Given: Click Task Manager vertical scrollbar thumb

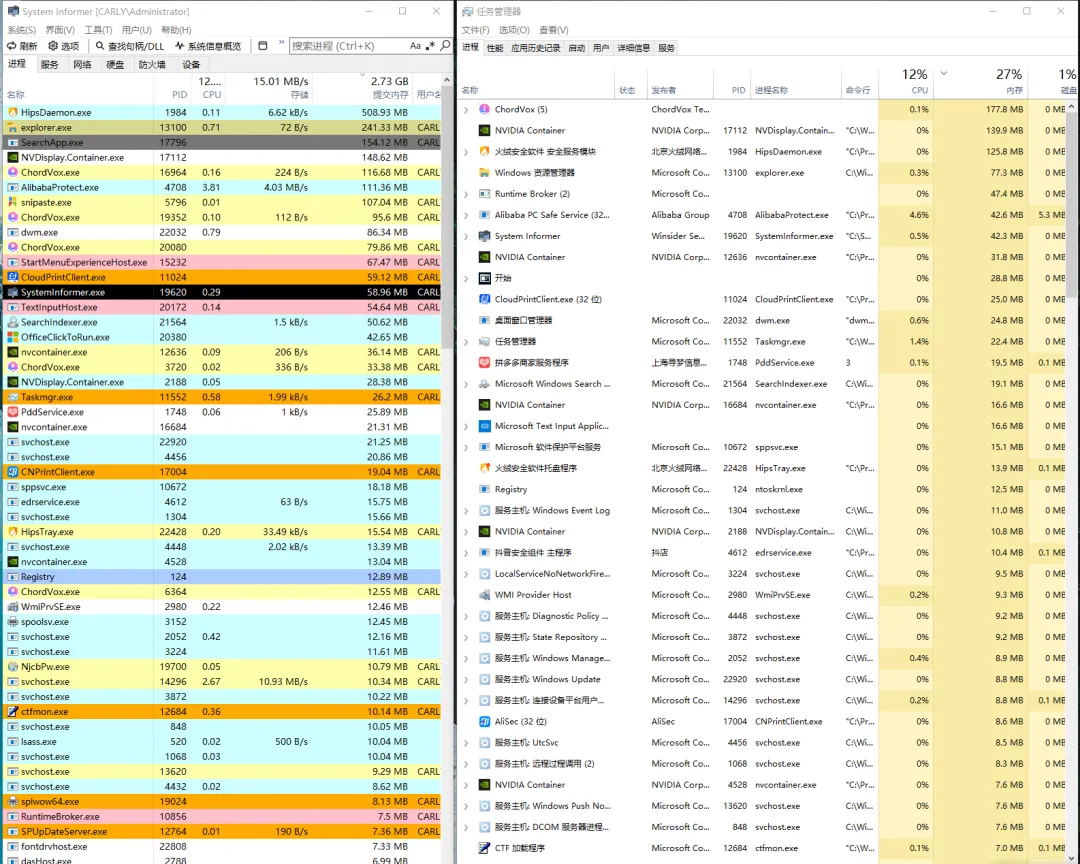Looking at the screenshot, I should tap(1072, 207).
